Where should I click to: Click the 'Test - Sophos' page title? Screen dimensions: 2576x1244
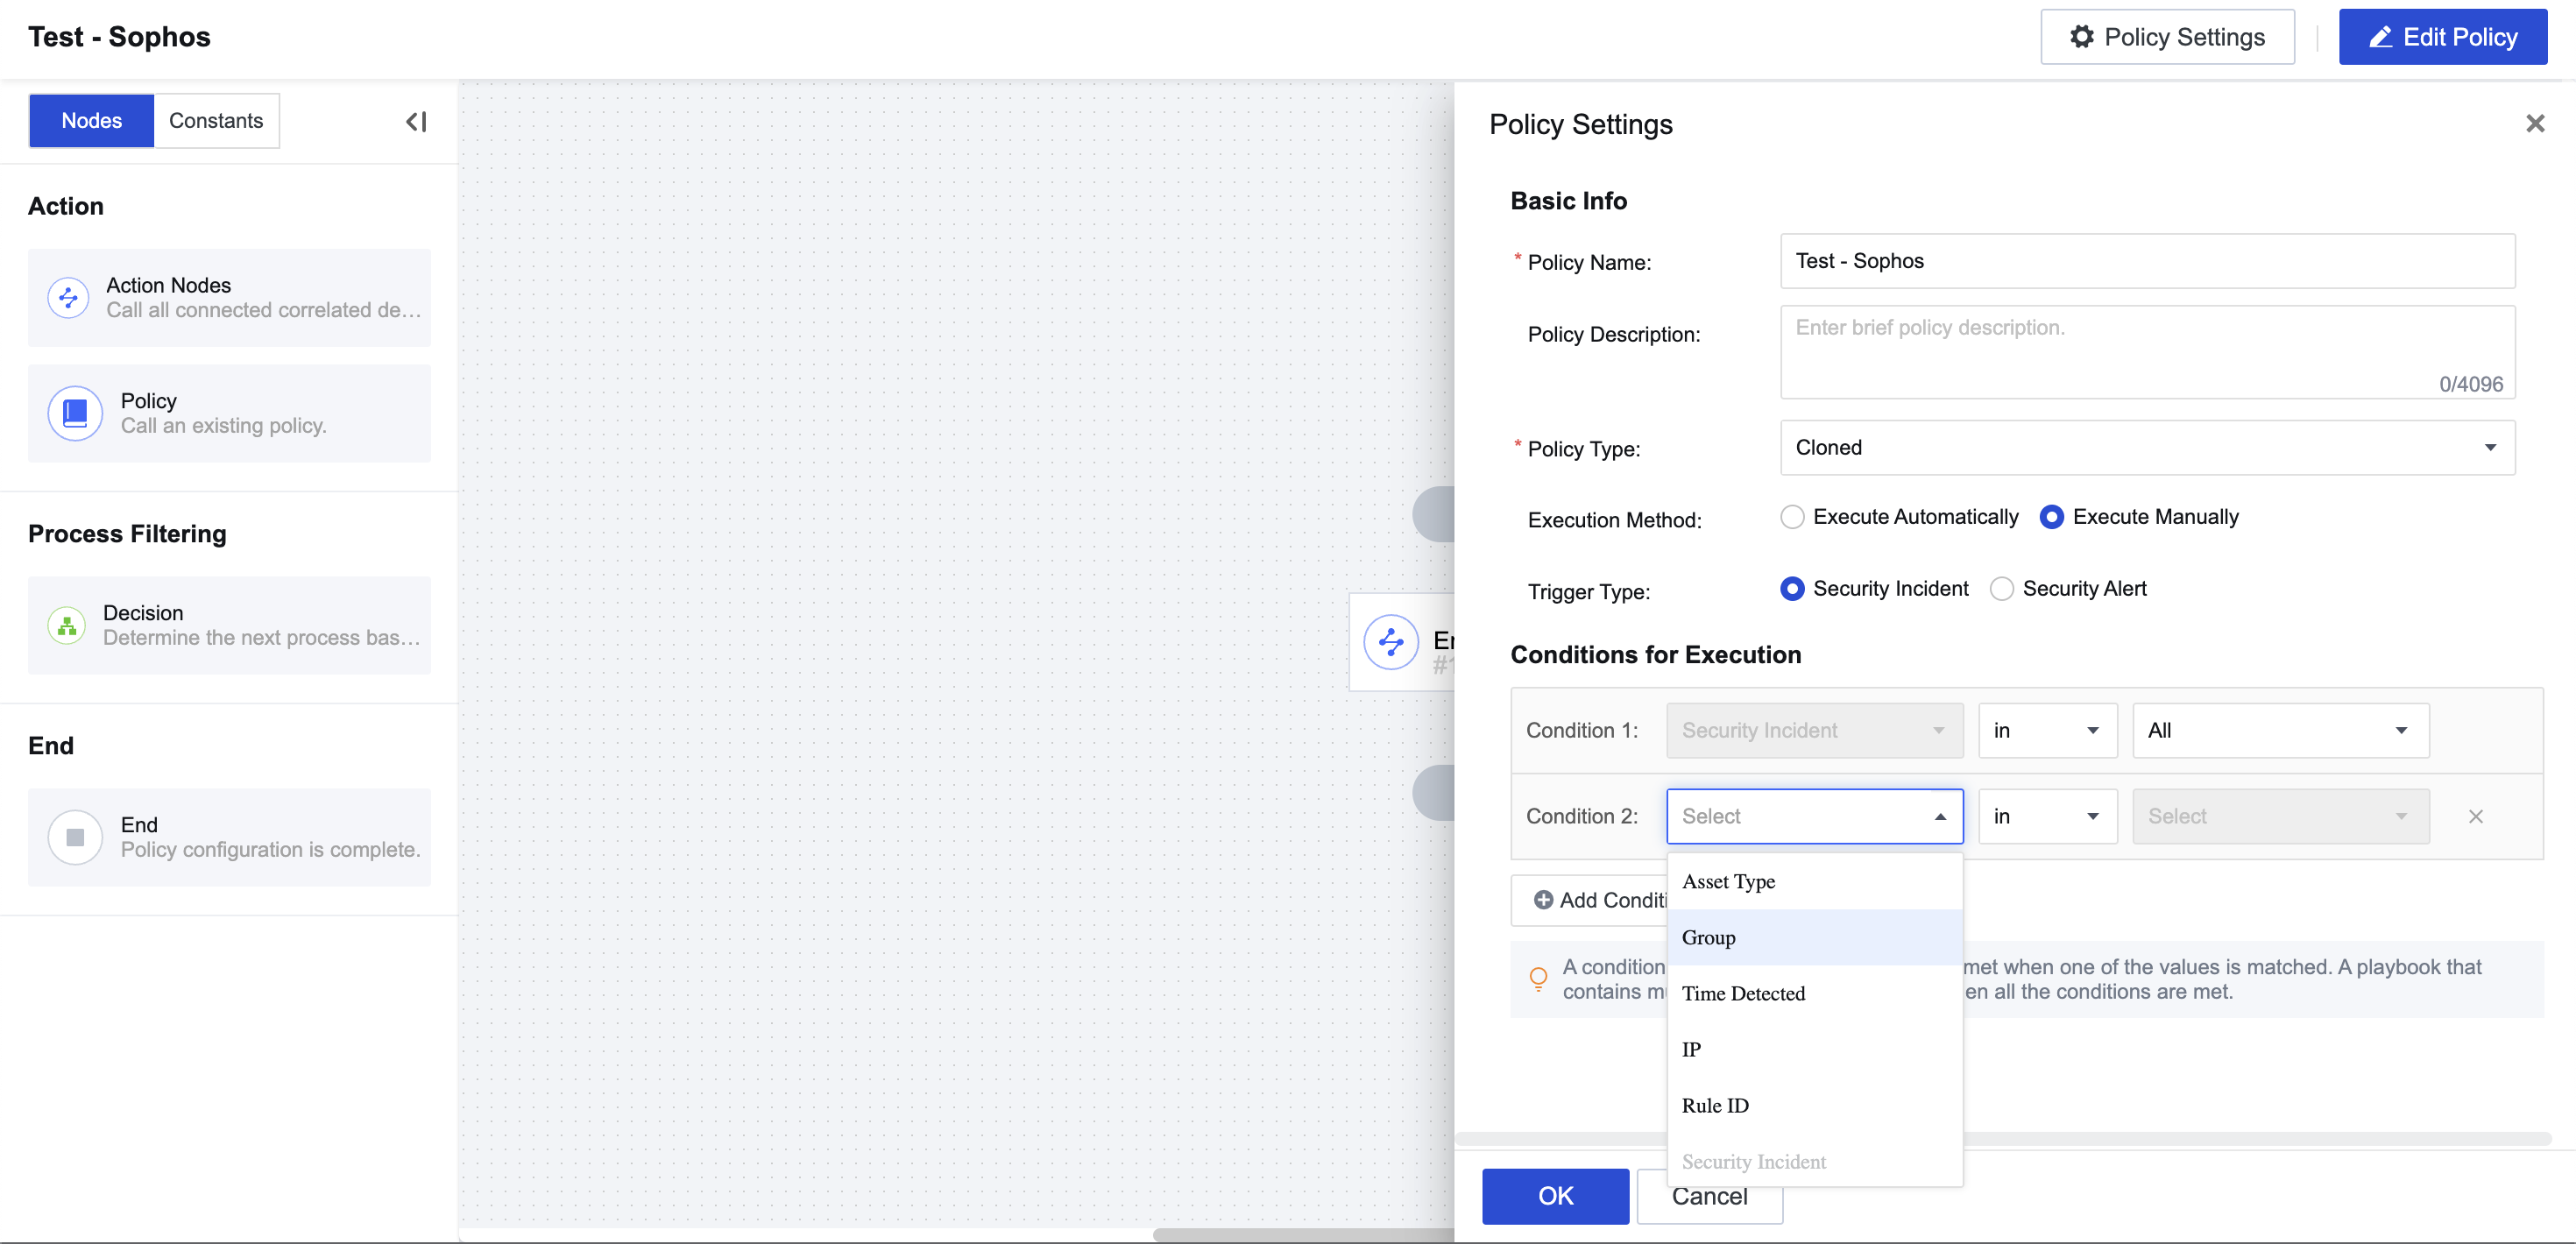pos(119,37)
